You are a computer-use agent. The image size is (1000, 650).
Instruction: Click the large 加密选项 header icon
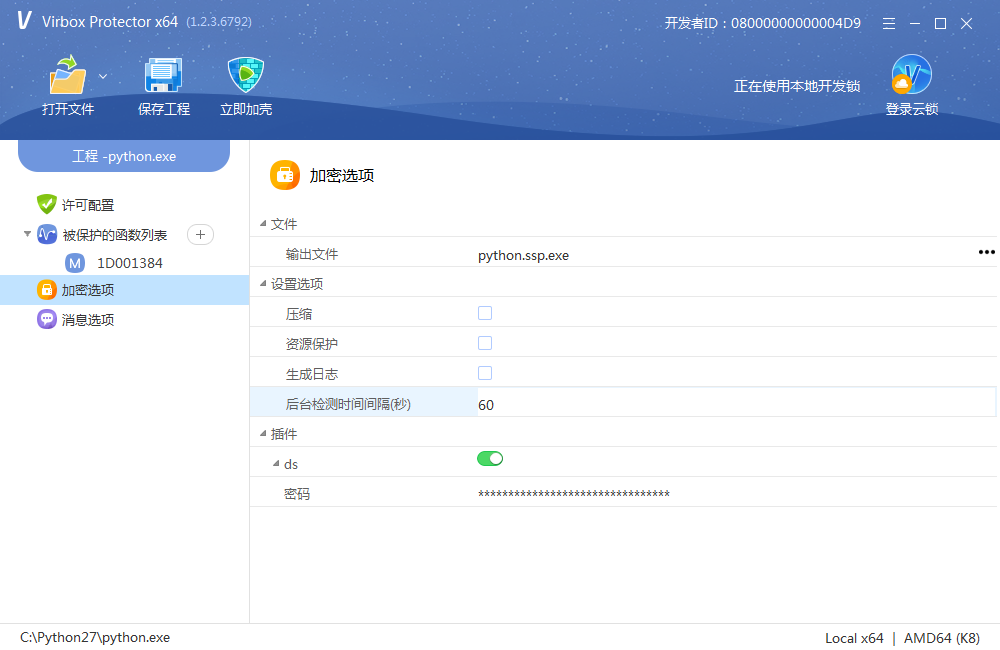click(284, 175)
